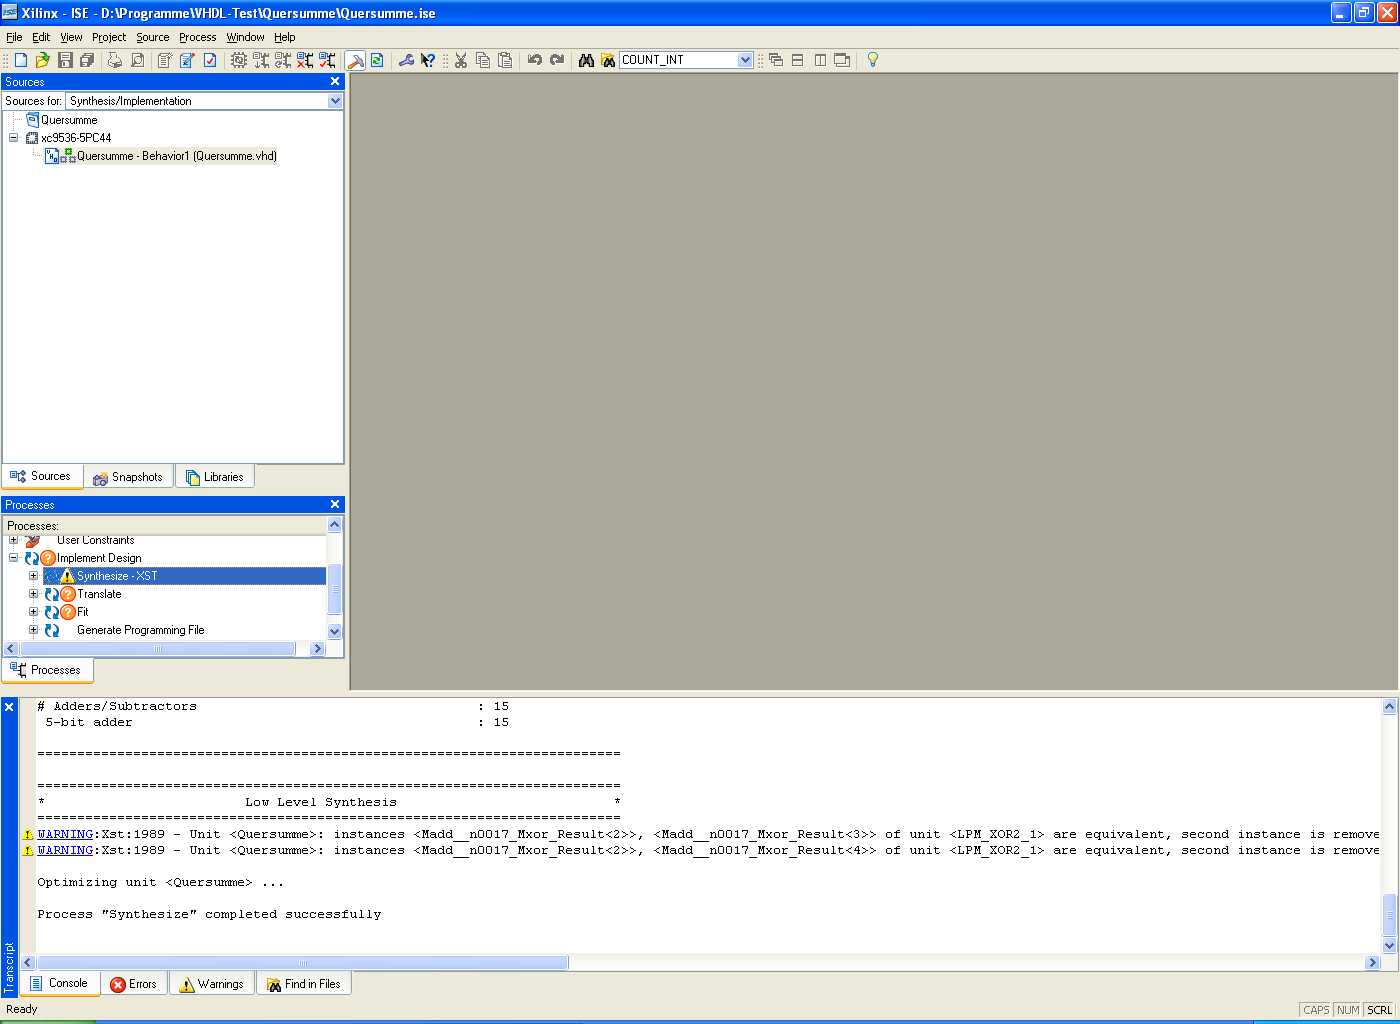Click the red X rerun toolbar icon
Viewport: 1400px width, 1024px height.
[x=305, y=60]
